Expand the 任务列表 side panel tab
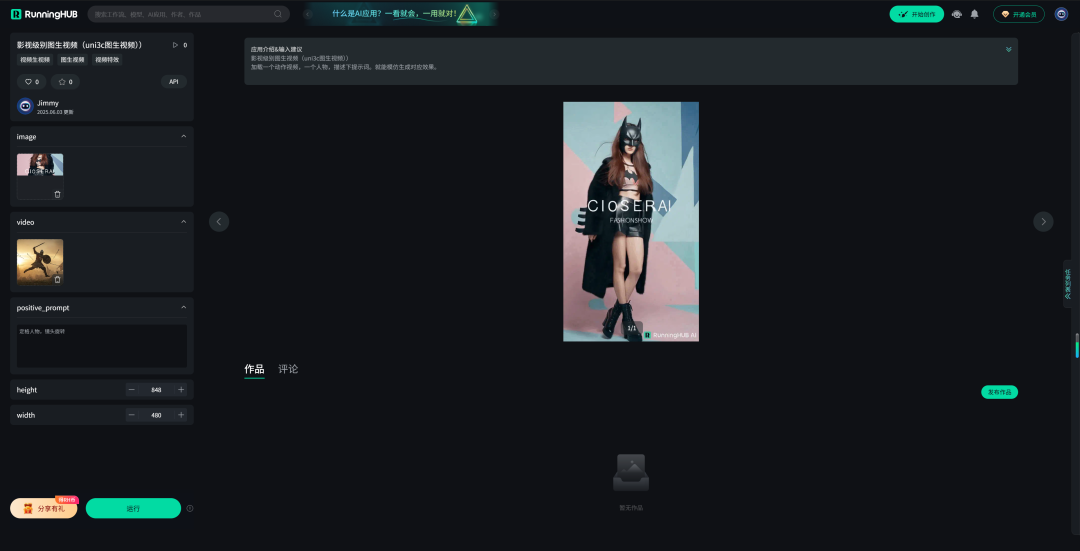The image size is (1080, 551). [1068, 284]
